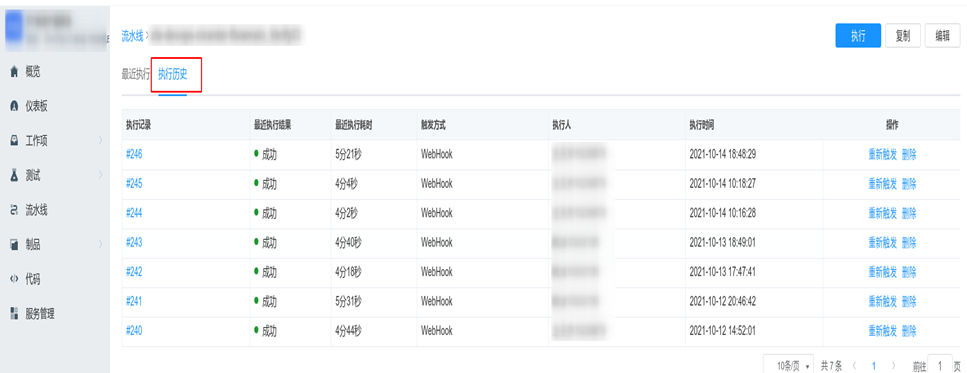Expand the 测试 submenu chevron

(x=101, y=176)
